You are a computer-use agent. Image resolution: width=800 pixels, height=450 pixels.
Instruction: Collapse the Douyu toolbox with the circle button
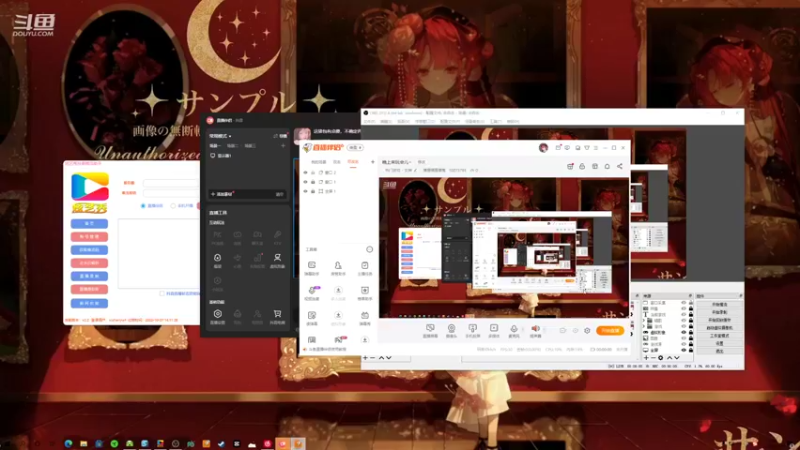click(369, 249)
